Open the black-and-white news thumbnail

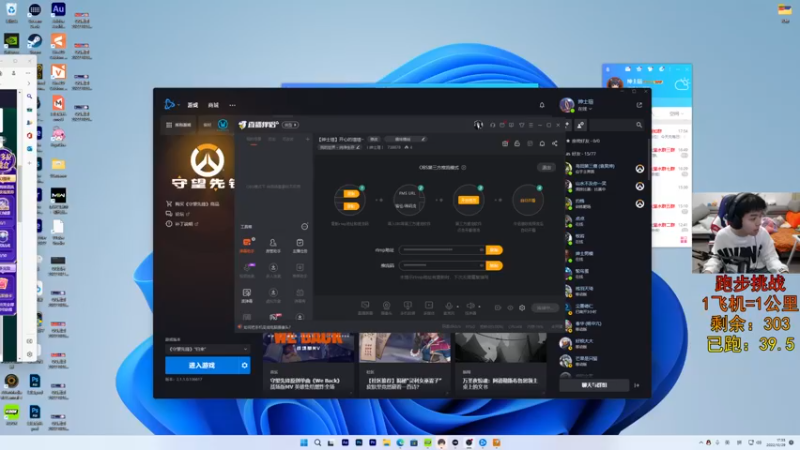point(500,347)
